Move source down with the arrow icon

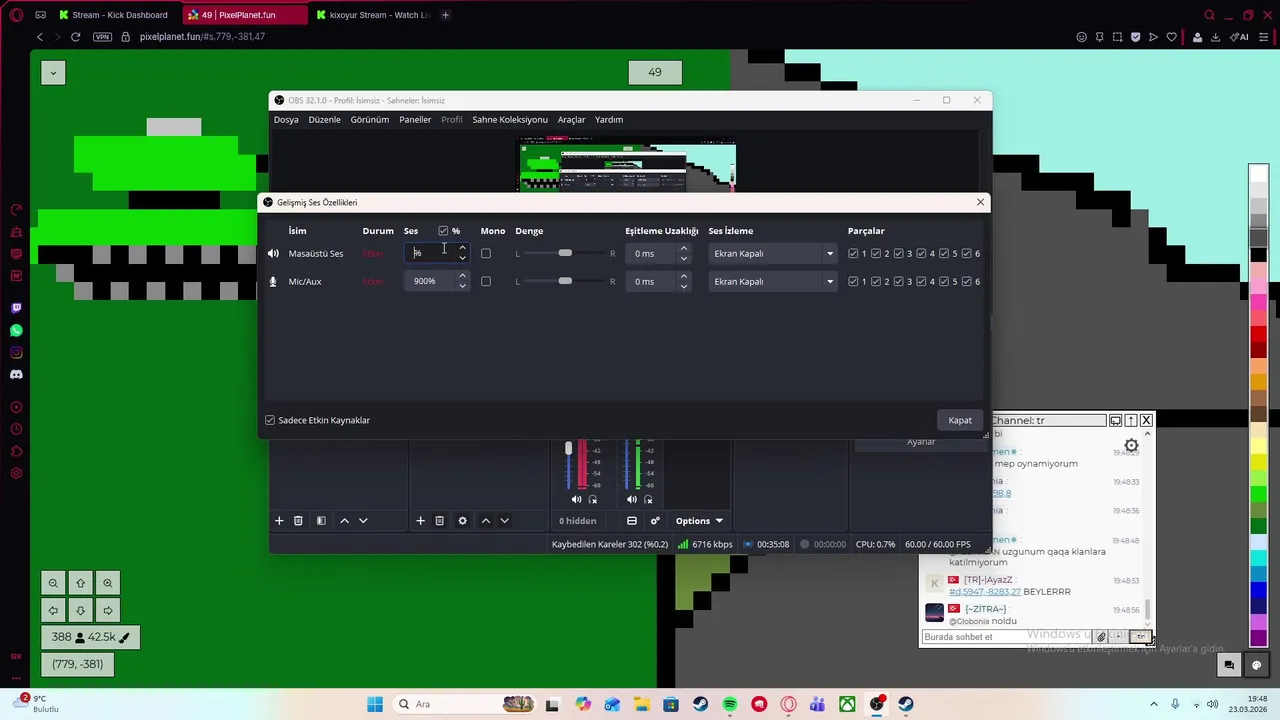(504, 520)
